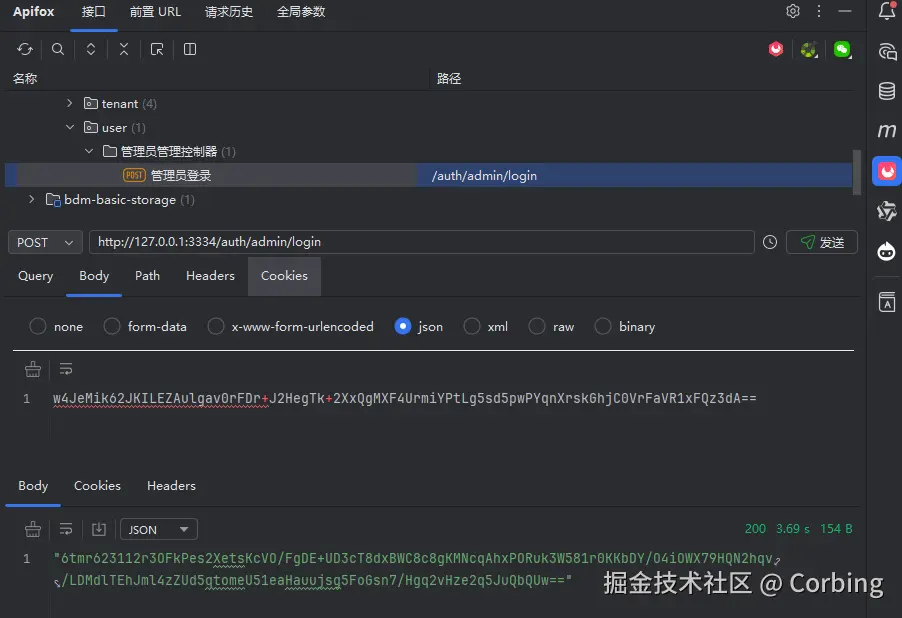Click the response format broom icon
Viewport: 902px width, 618px height.
[x=33, y=529]
